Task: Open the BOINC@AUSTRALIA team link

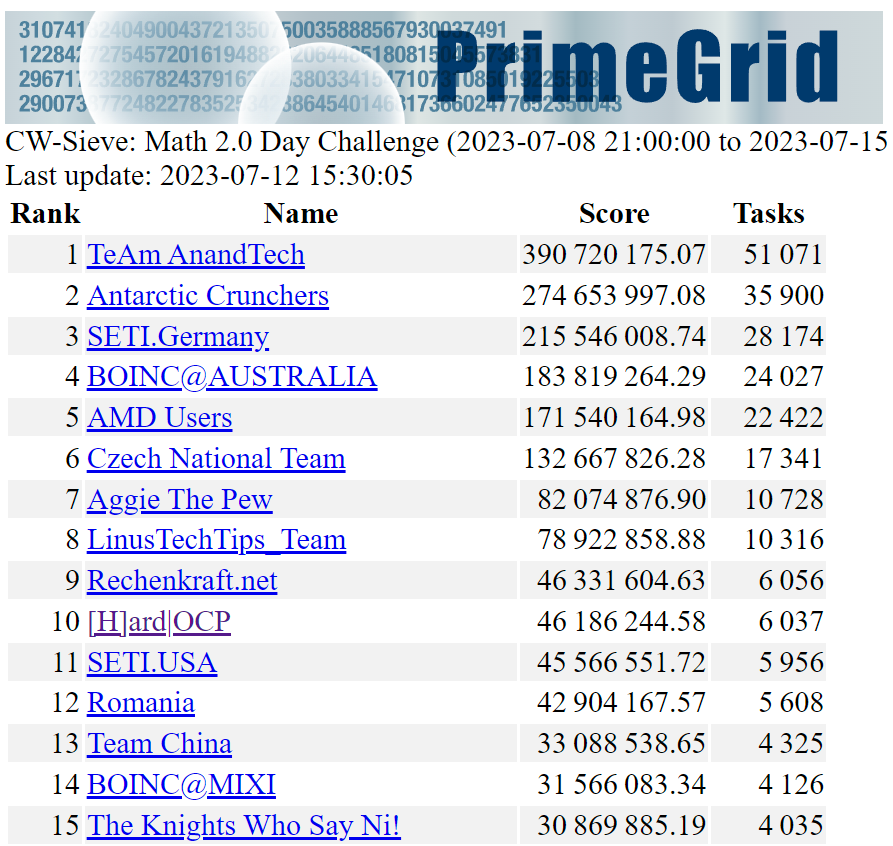Action: (232, 377)
